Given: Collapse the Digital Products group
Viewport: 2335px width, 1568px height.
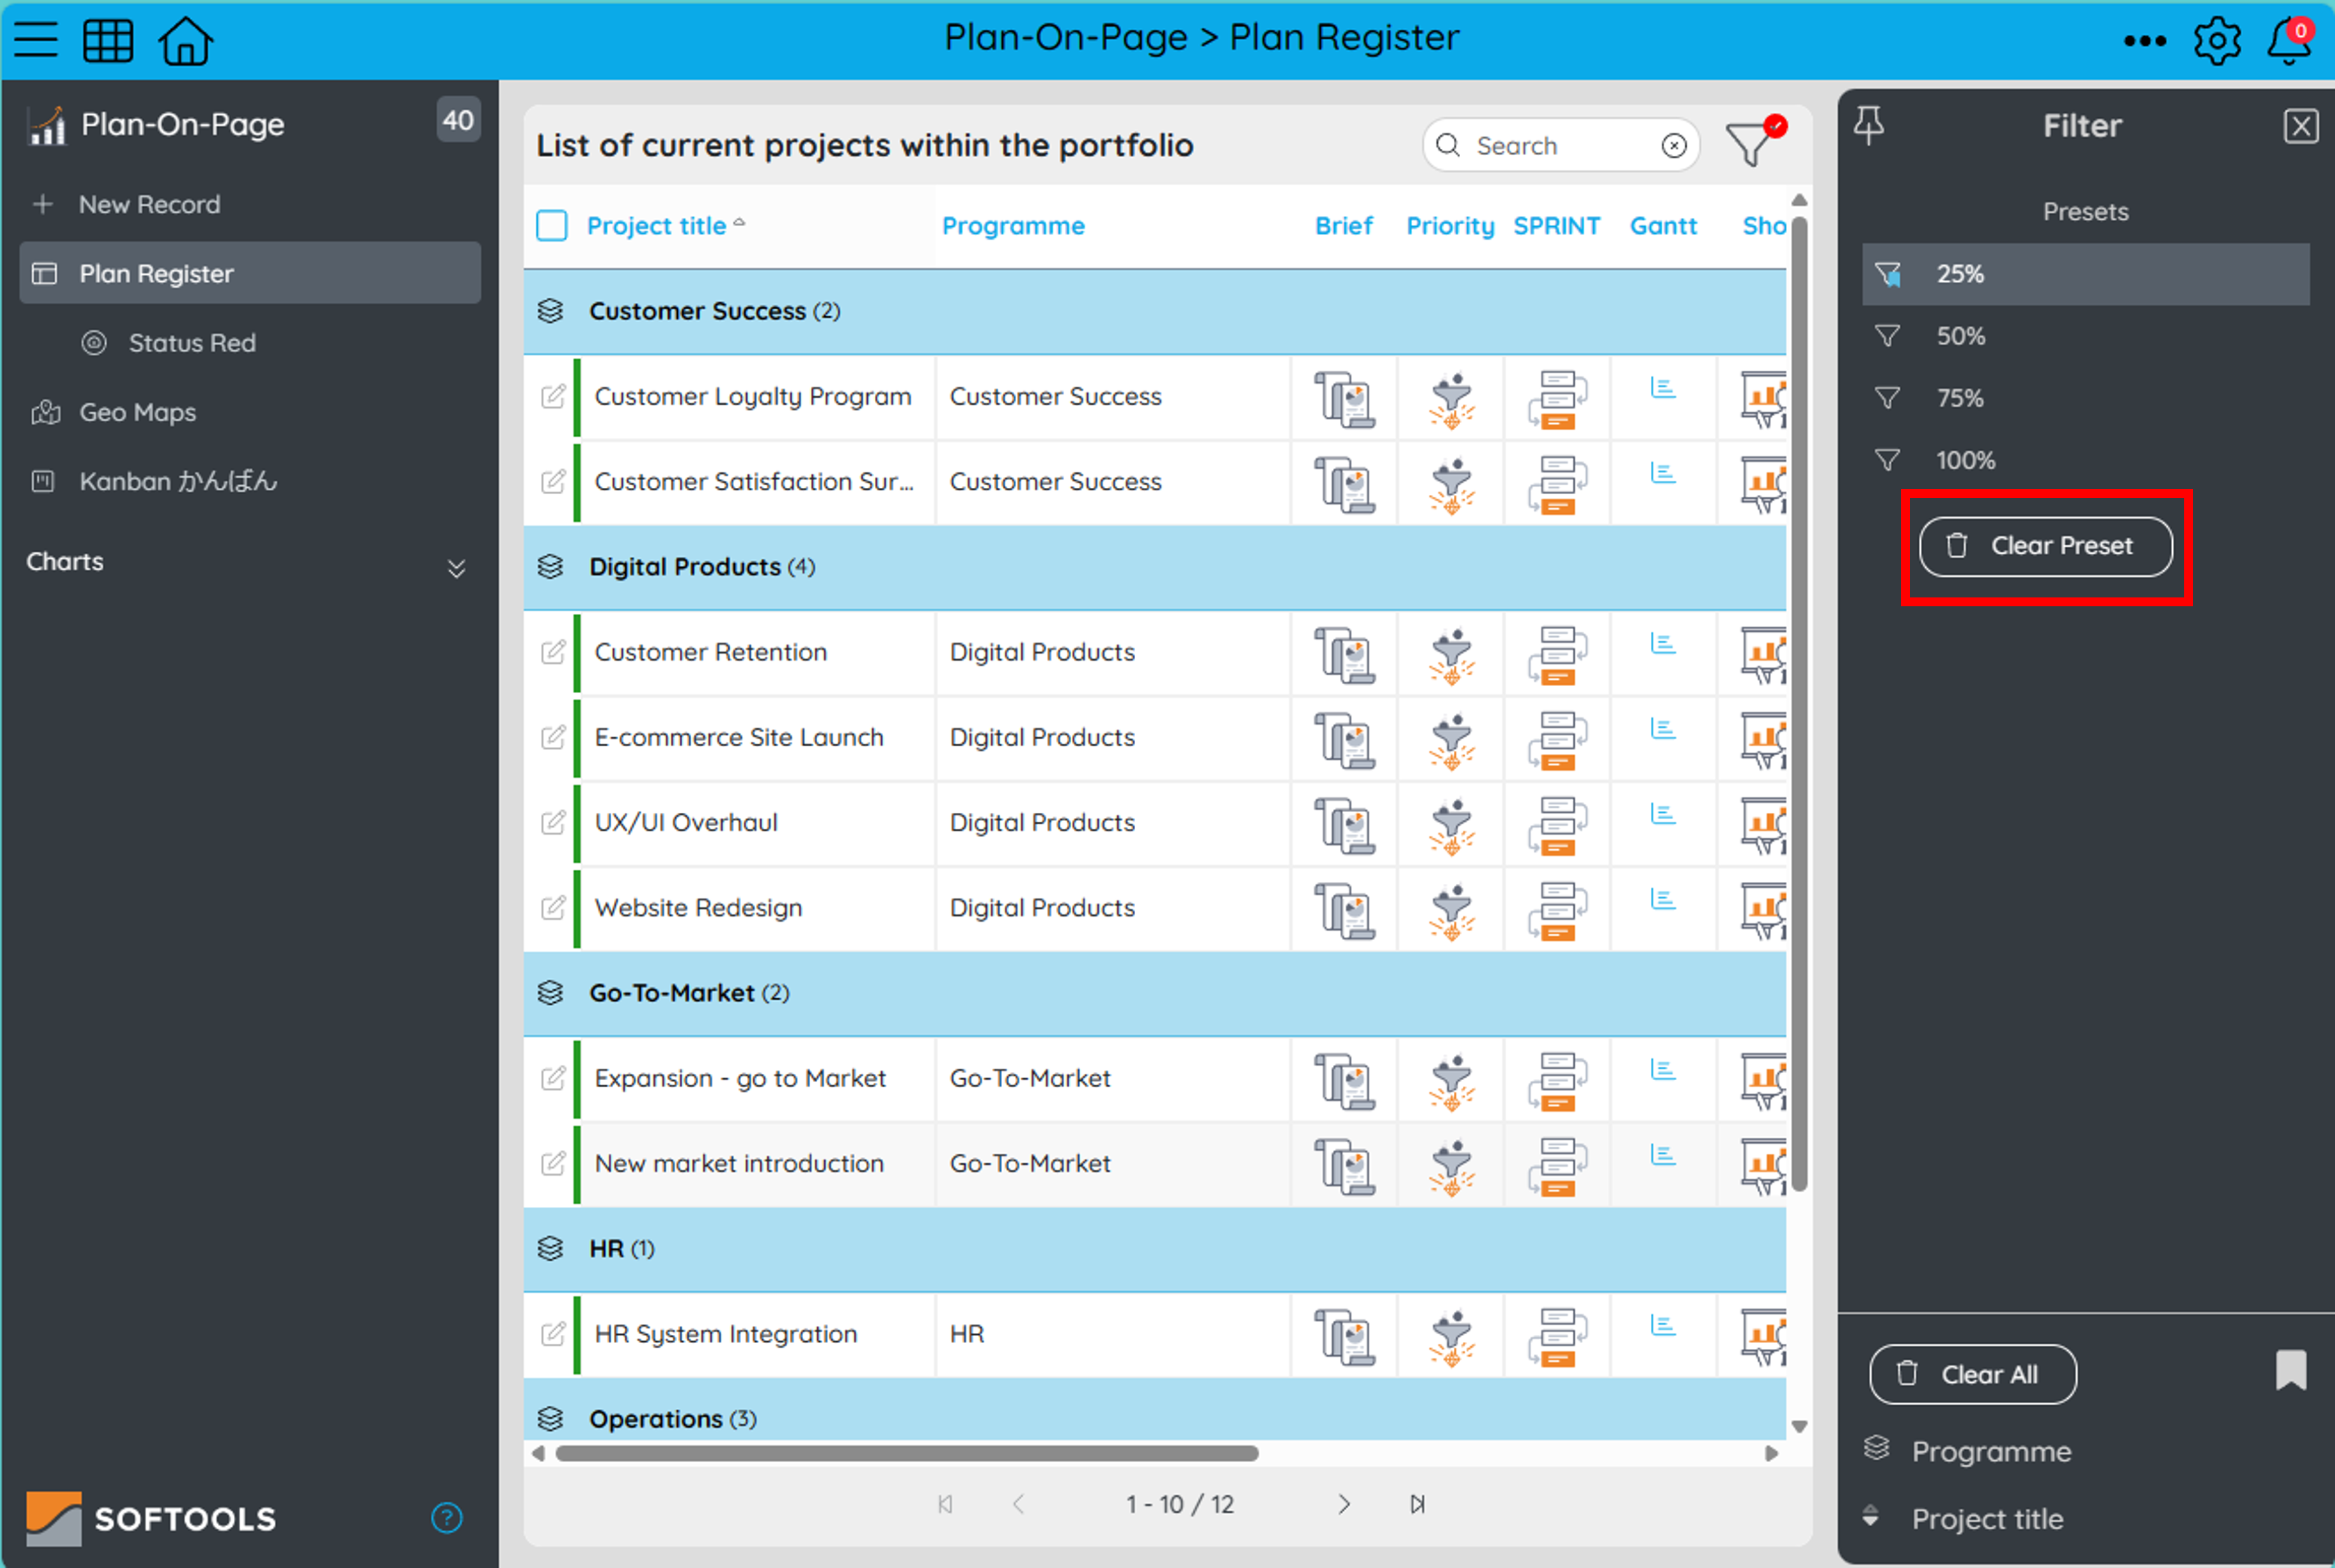Looking at the screenshot, I should click(x=551, y=567).
